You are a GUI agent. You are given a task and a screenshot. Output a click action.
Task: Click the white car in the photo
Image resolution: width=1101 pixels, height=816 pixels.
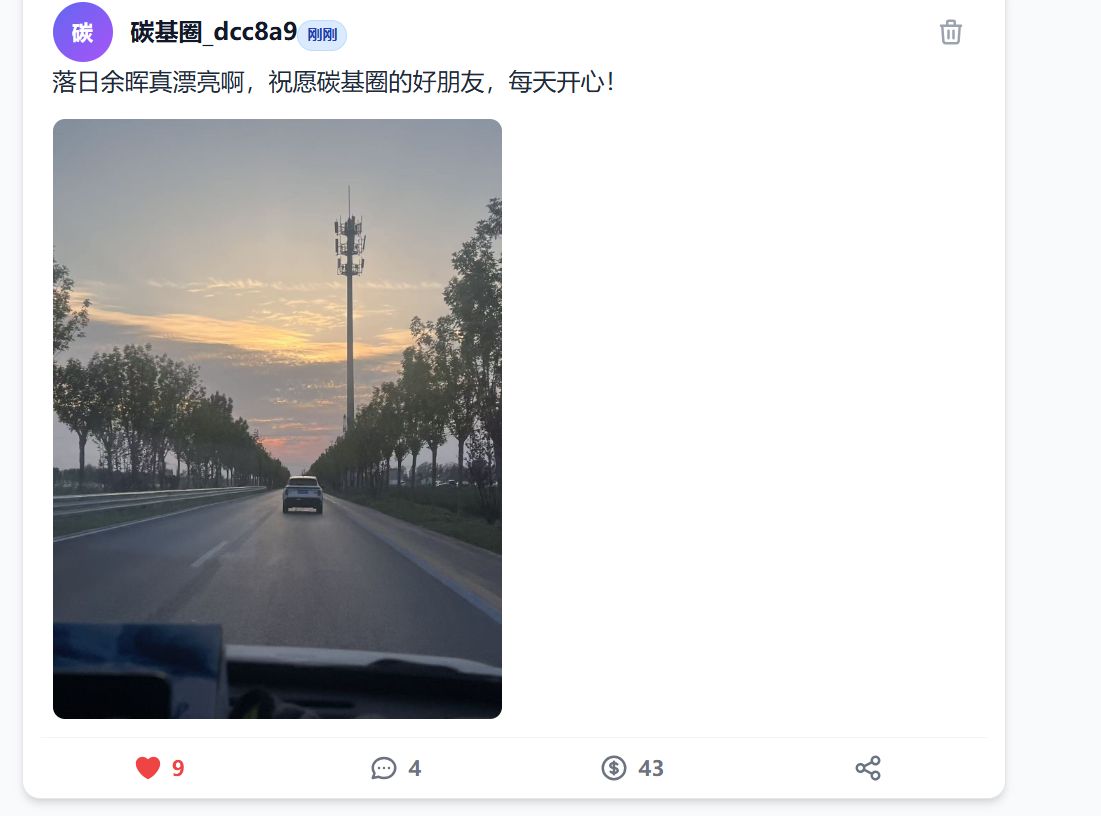click(303, 494)
